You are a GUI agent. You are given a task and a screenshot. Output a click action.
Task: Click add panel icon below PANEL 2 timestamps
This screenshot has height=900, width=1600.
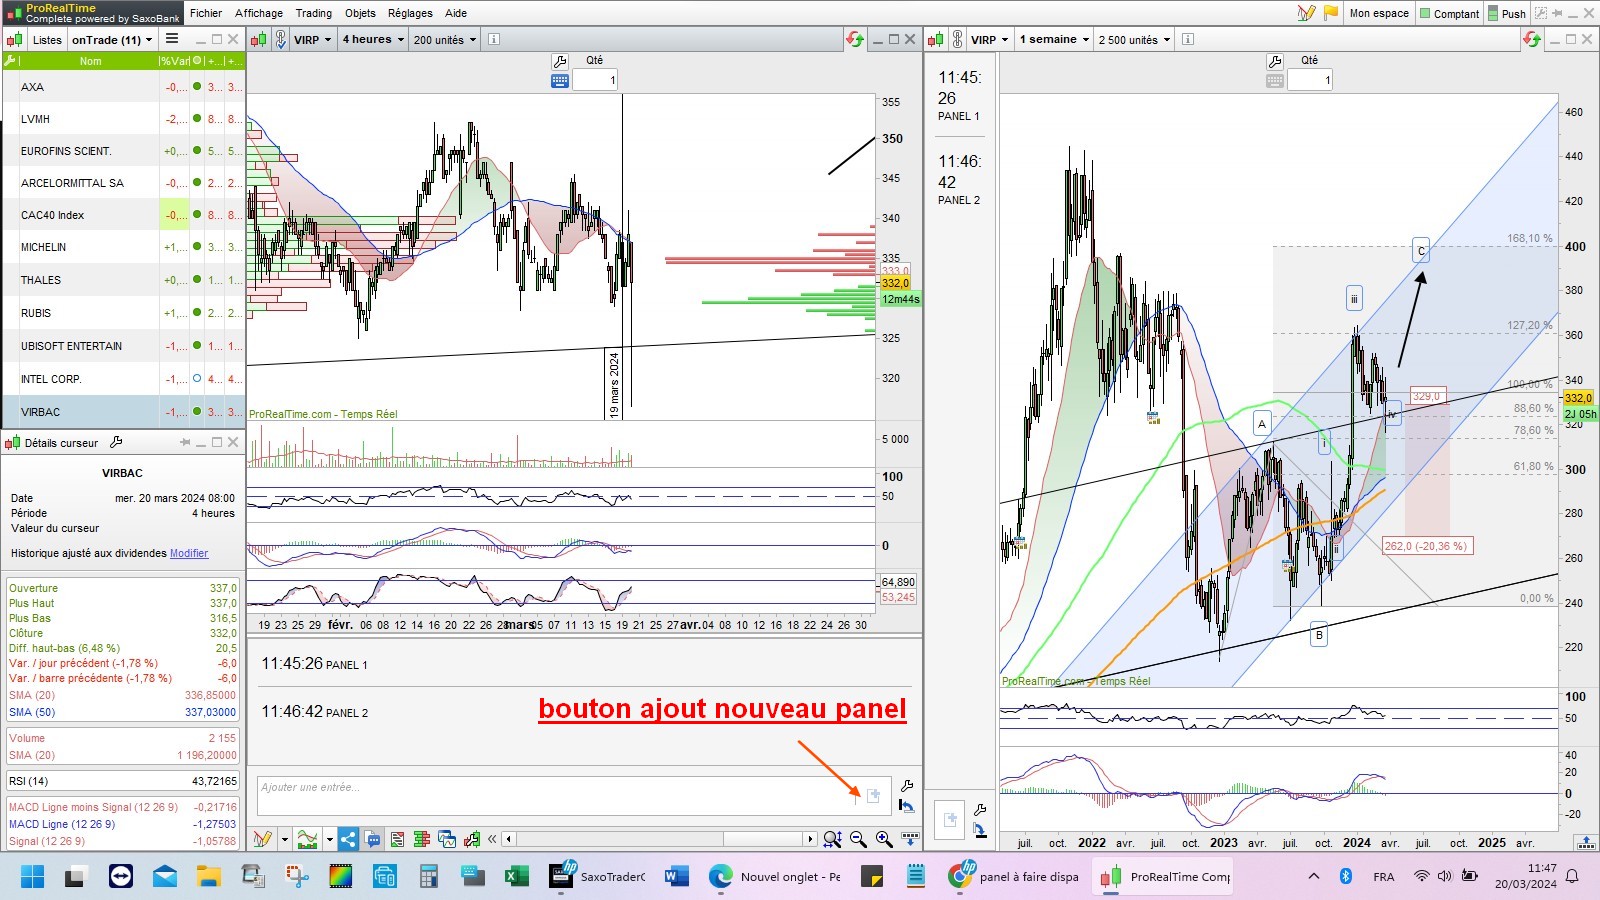coord(950,820)
